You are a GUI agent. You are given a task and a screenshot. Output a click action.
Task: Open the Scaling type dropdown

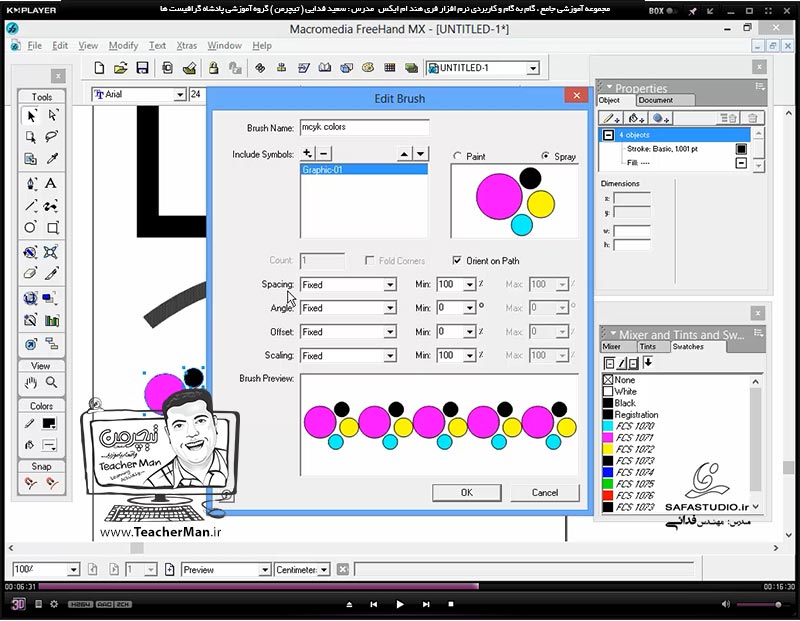390,356
